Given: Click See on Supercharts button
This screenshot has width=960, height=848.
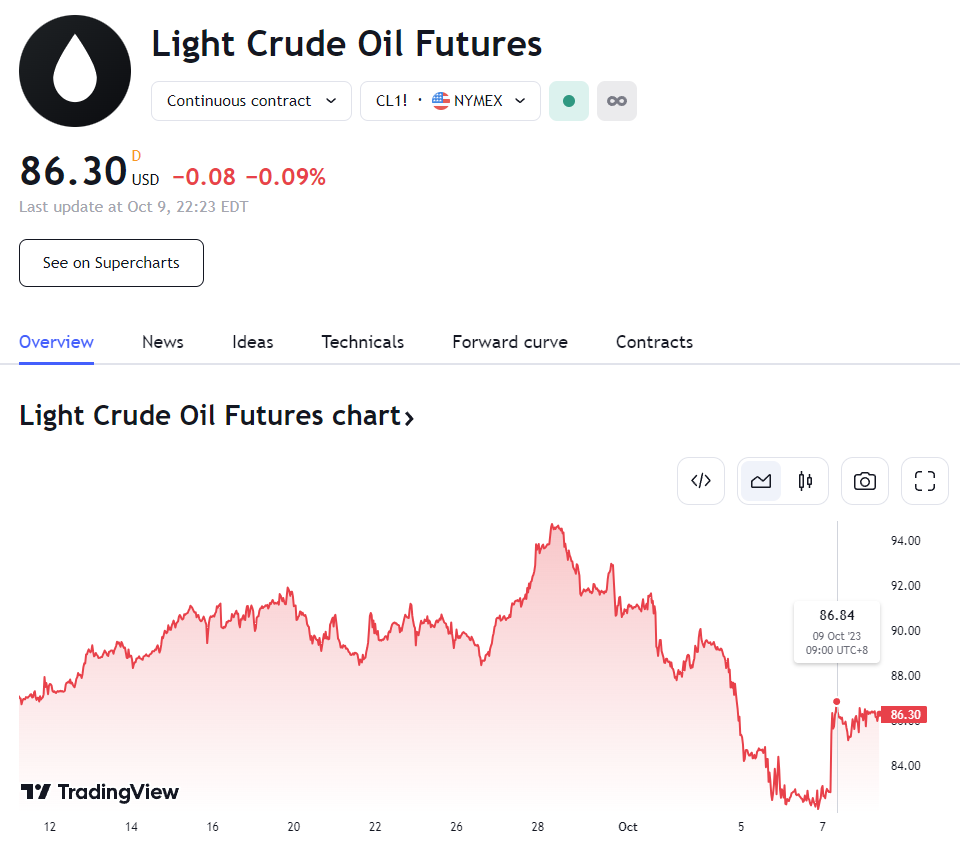Looking at the screenshot, I should click(x=111, y=263).
